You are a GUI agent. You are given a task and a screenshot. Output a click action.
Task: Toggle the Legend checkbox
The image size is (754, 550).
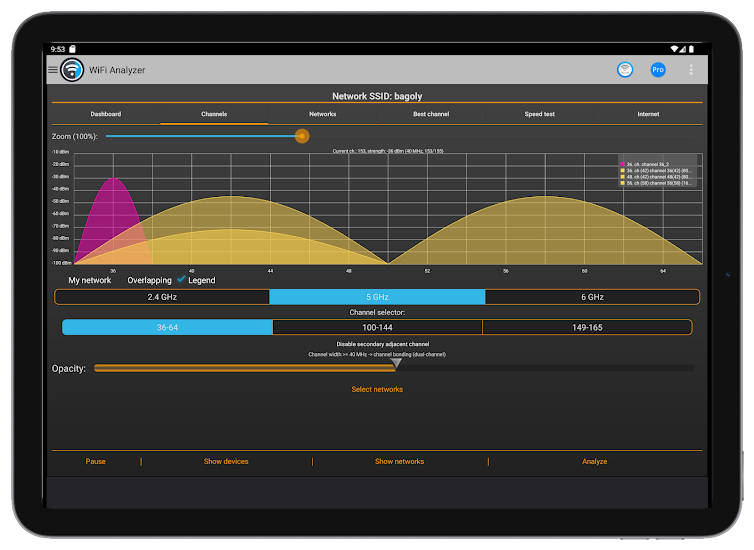(x=182, y=280)
